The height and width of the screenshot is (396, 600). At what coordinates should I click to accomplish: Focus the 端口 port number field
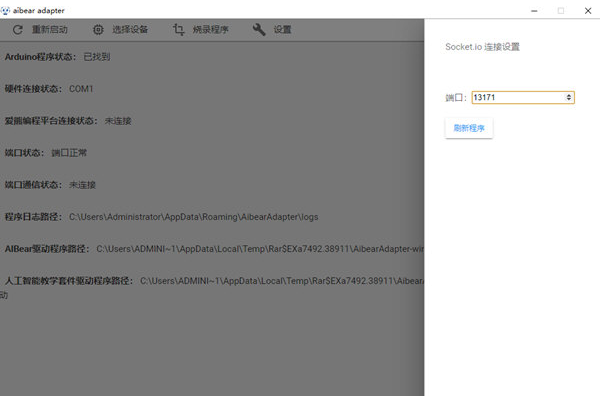click(523, 98)
